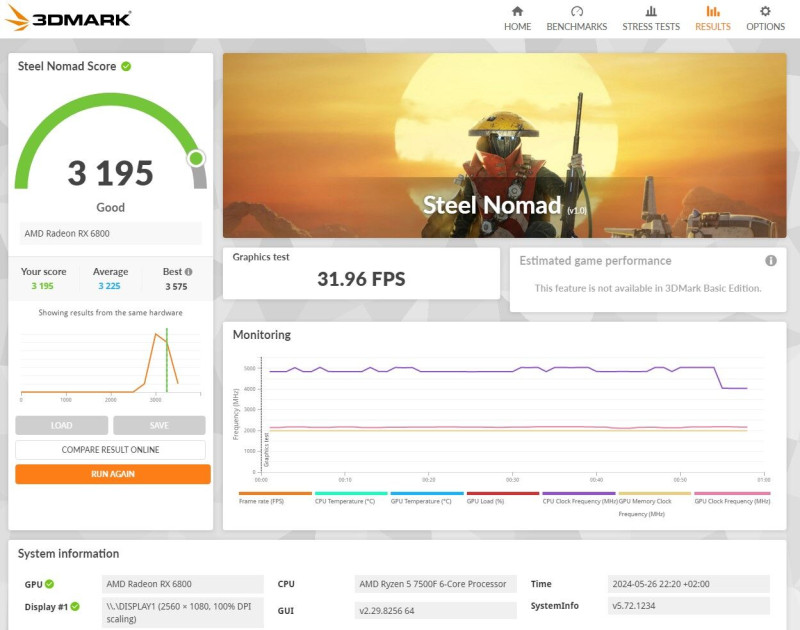Viewport: 800px width, 630px height.
Task: Click the Display #1 value field
Action: pos(183,613)
